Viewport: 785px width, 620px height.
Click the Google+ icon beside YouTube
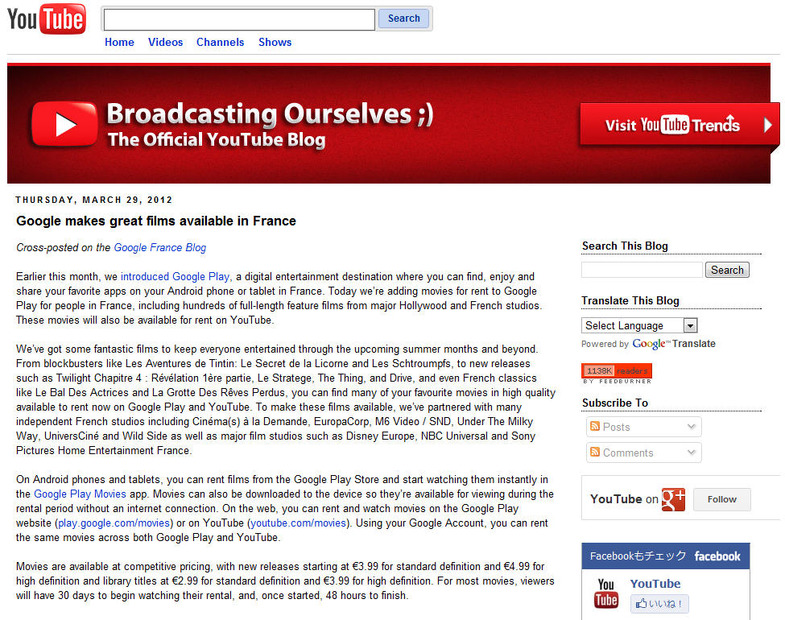[673, 499]
